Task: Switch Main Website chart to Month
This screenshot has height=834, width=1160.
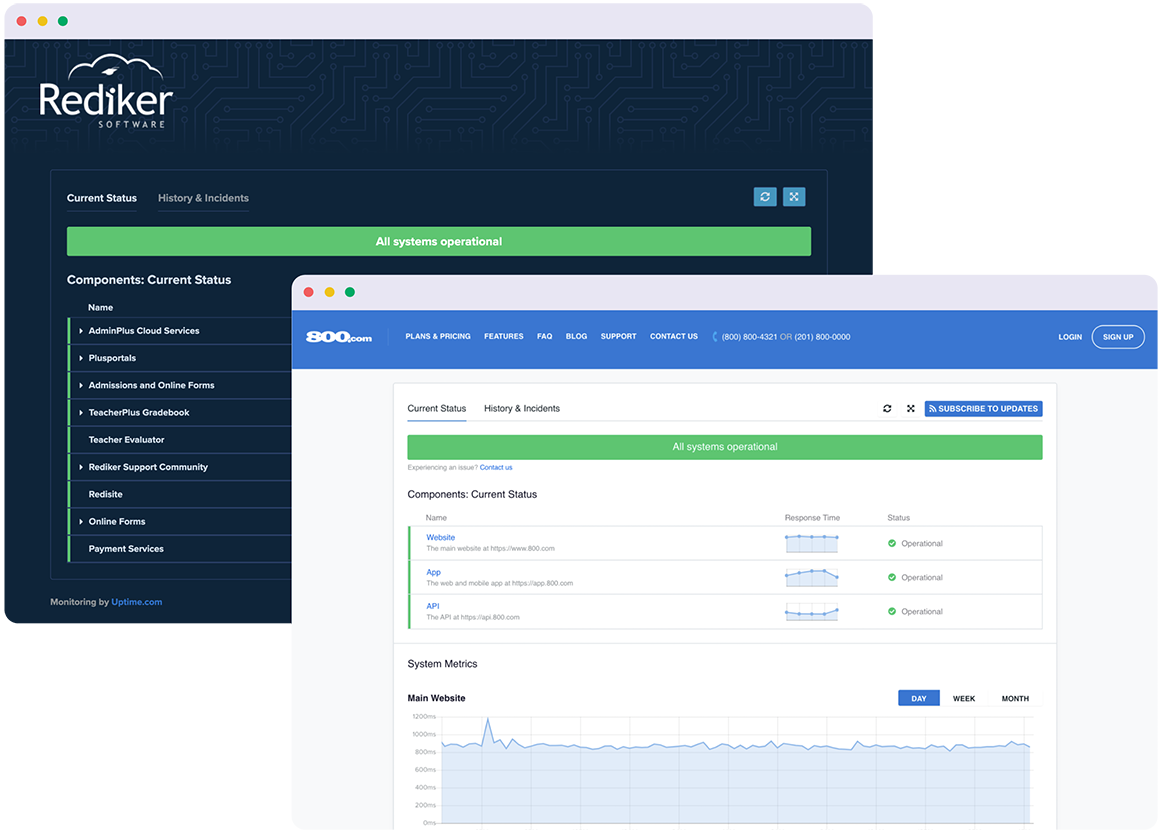Action: (x=1015, y=699)
